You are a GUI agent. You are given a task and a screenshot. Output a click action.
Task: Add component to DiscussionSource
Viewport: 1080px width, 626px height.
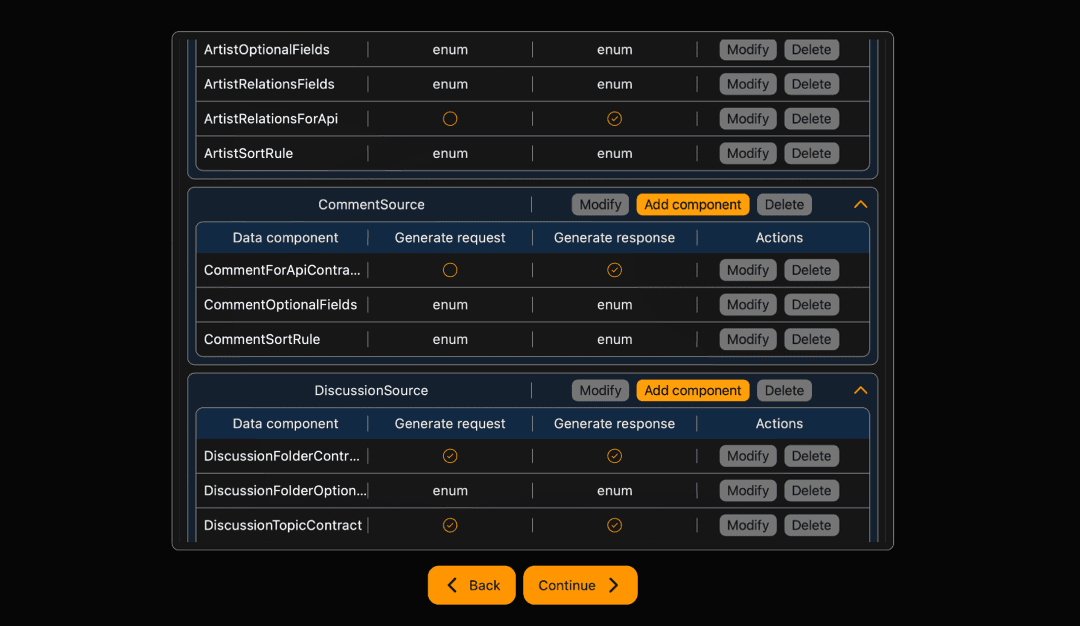tap(692, 390)
